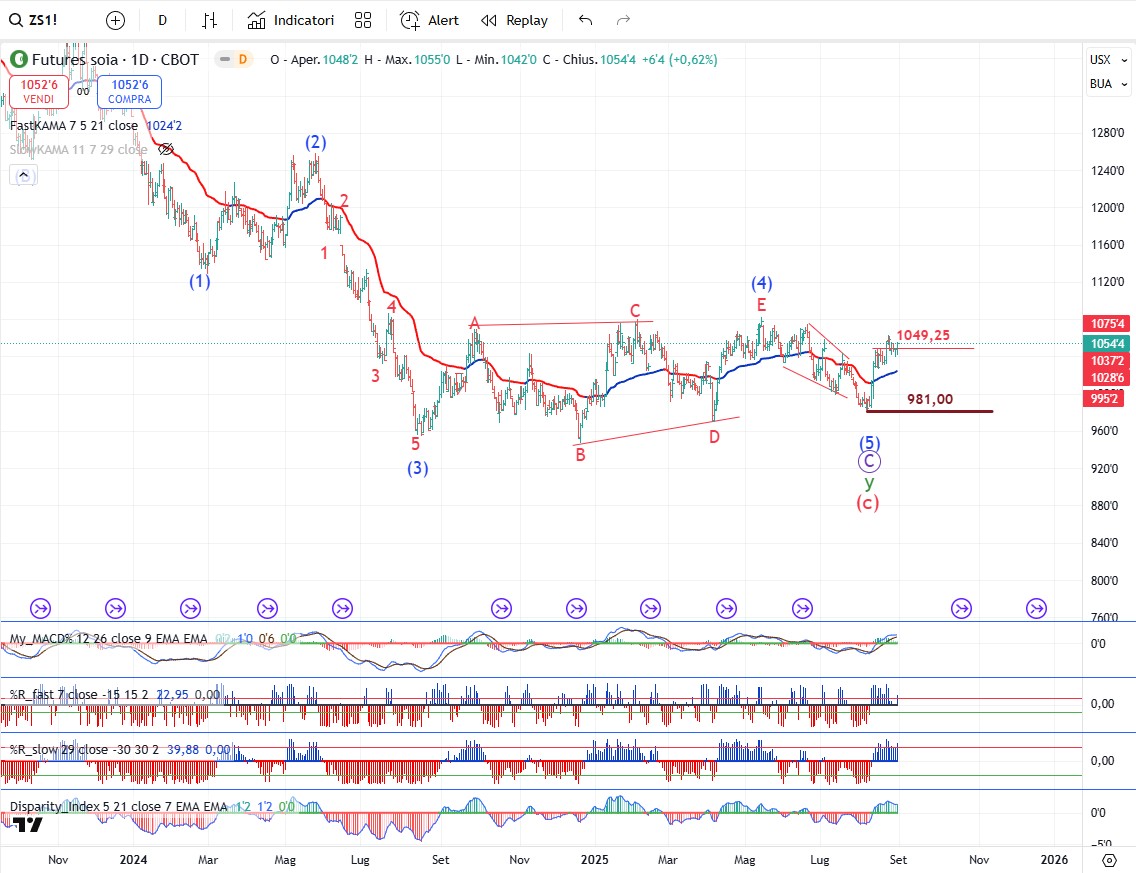Open the Indicatori menu
This screenshot has height=873, width=1136.
pyautogui.click(x=291, y=20)
